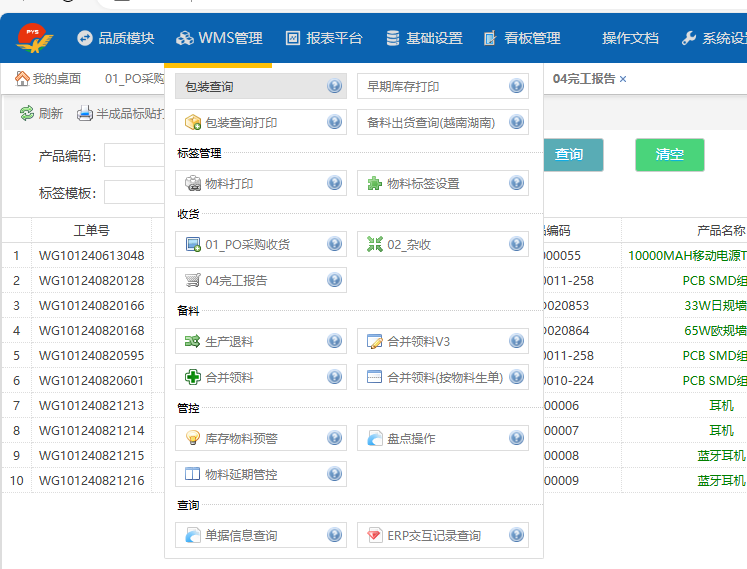
Task: Click the help icon next to 物料标签设置
Action: click(517, 184)
